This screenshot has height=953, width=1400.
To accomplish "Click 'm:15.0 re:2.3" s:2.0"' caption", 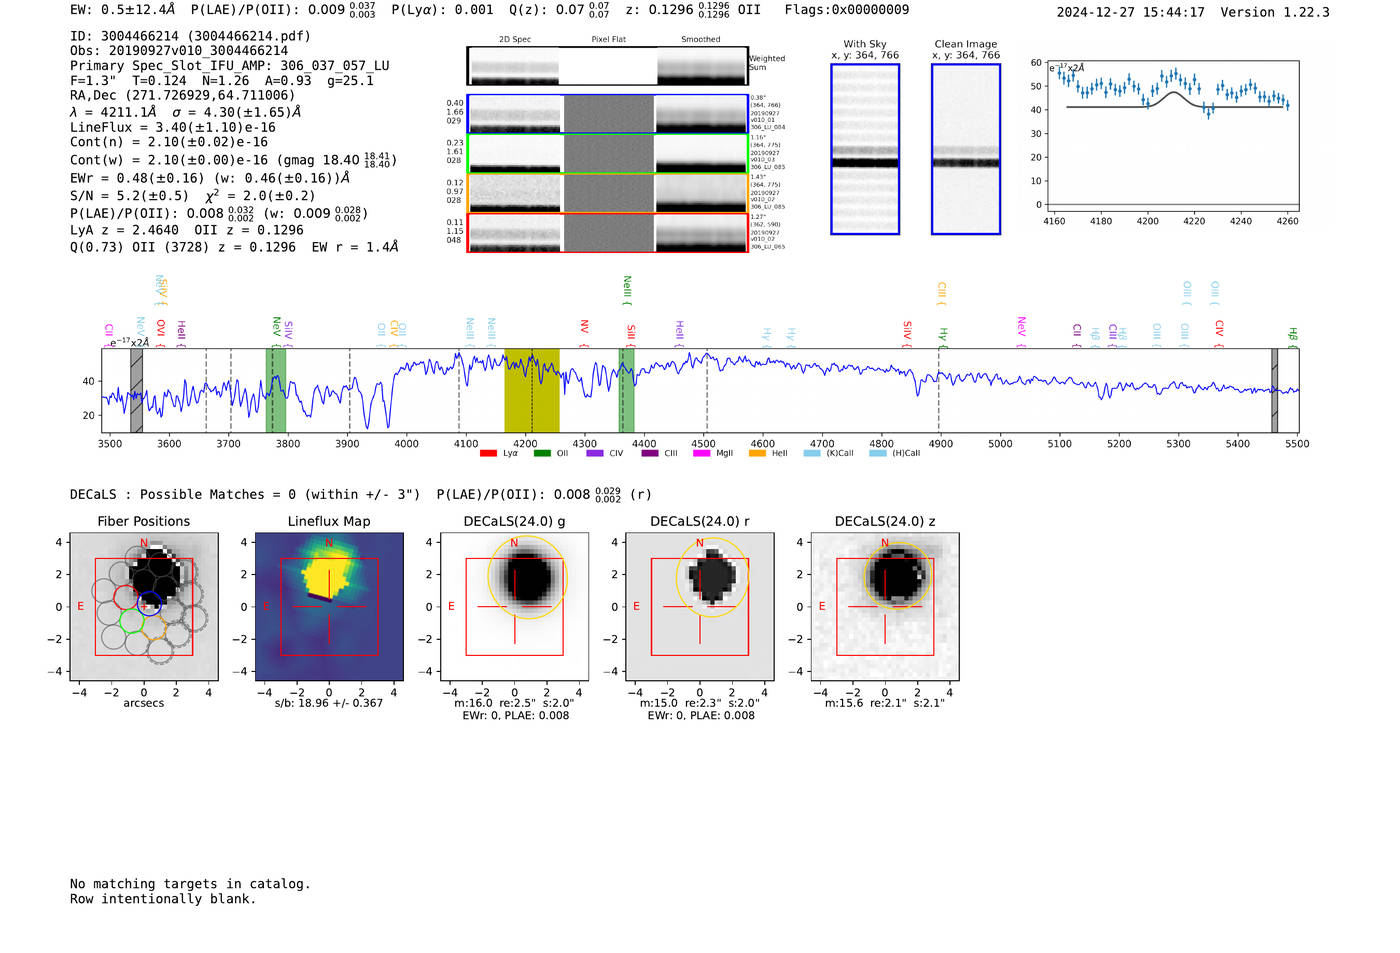I will 699,703.
